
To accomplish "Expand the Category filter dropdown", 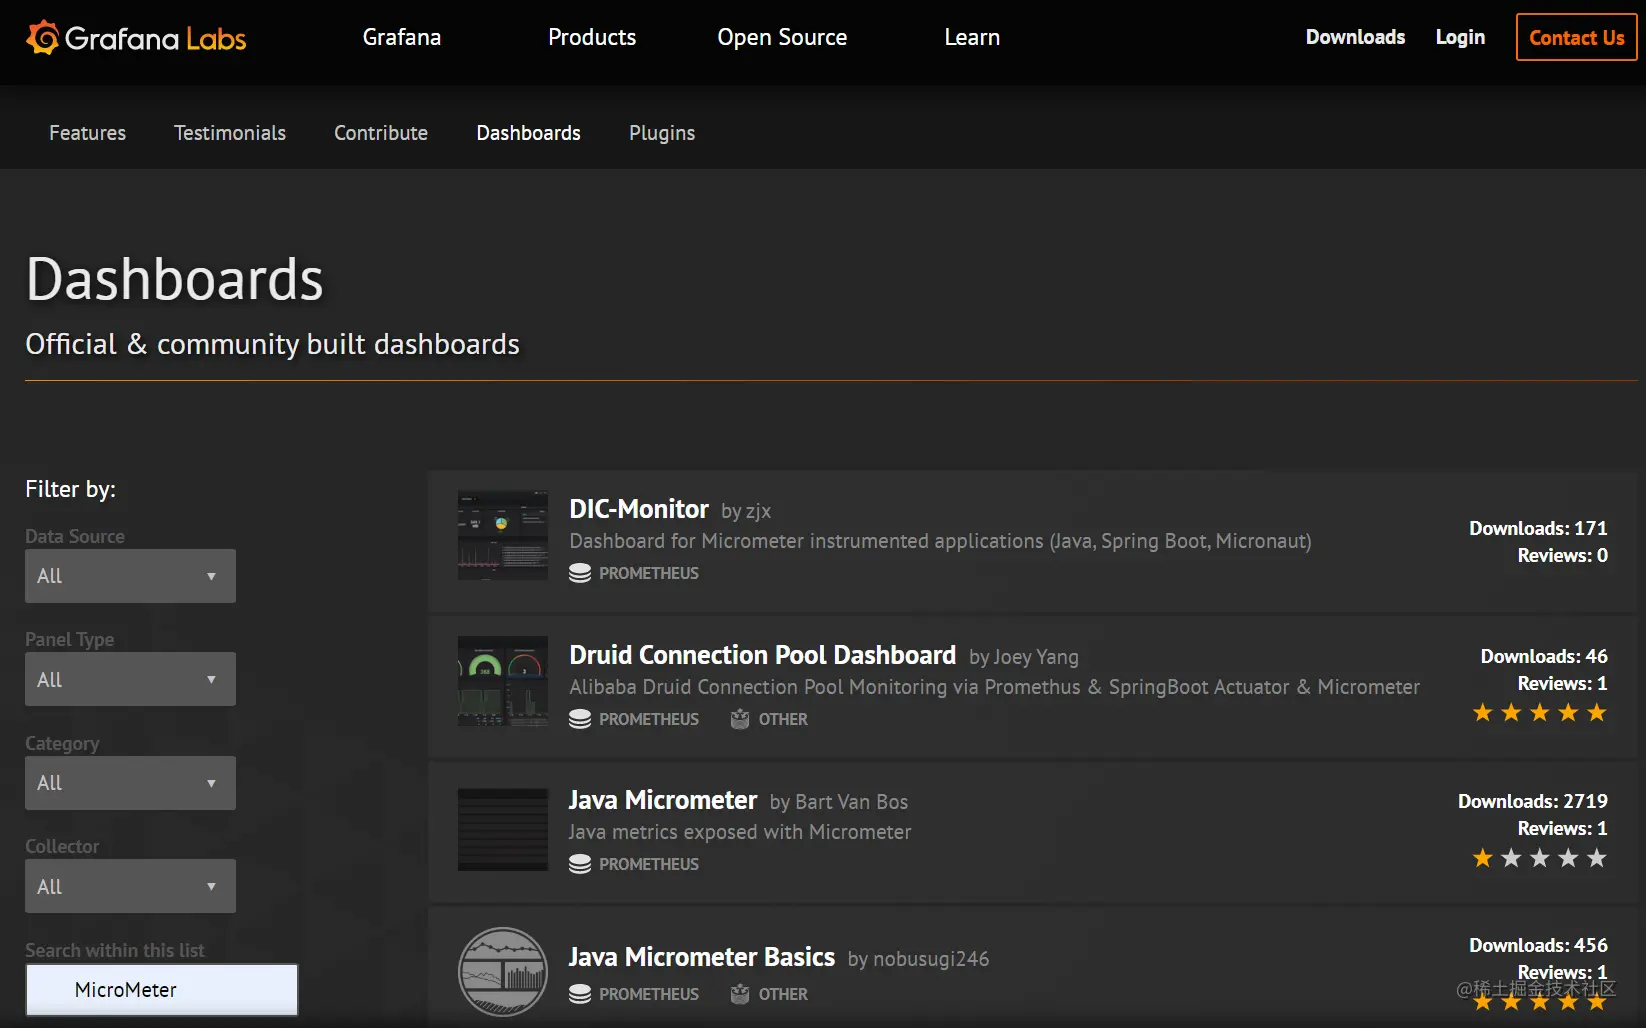I will (130, 783).
